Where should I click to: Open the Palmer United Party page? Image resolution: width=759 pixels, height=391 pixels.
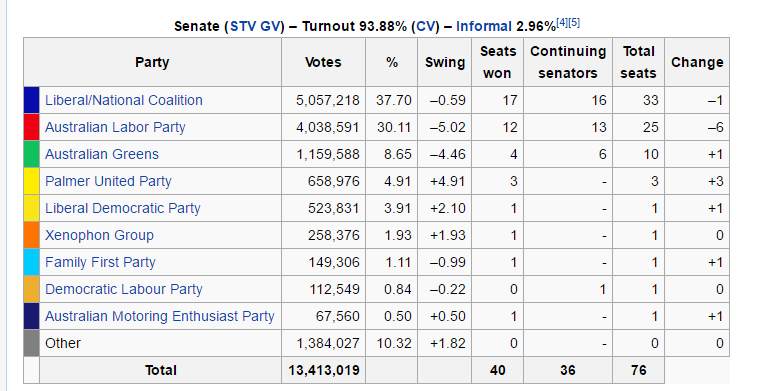click(x=108, y=181)
